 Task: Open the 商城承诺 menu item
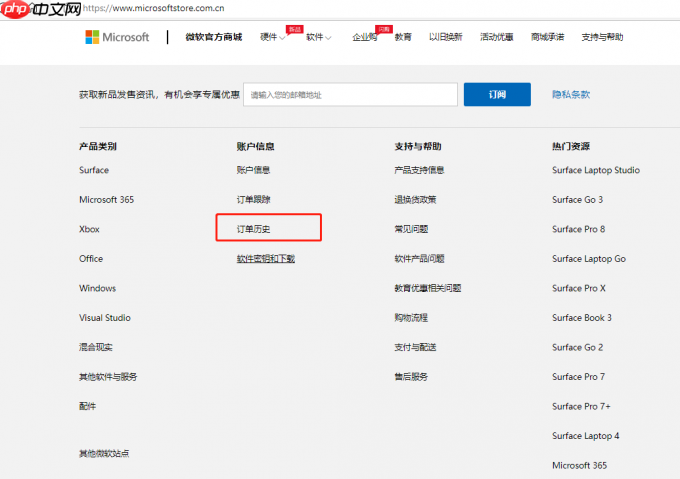pos(547,37)
